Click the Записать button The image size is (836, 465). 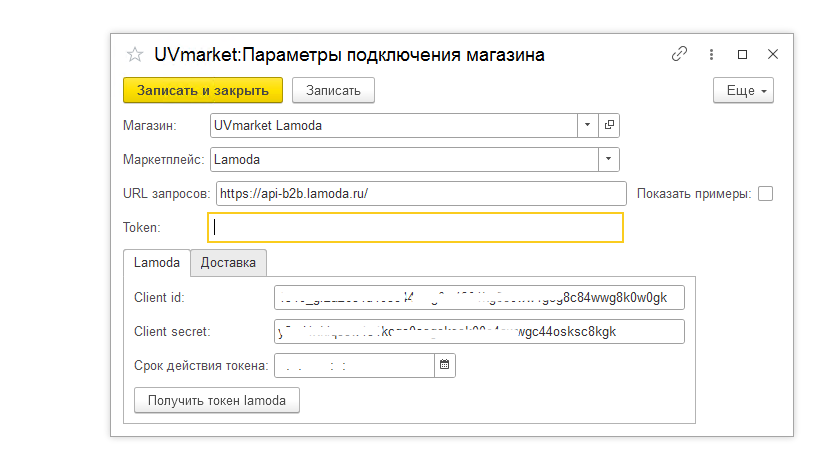point(333,90)
